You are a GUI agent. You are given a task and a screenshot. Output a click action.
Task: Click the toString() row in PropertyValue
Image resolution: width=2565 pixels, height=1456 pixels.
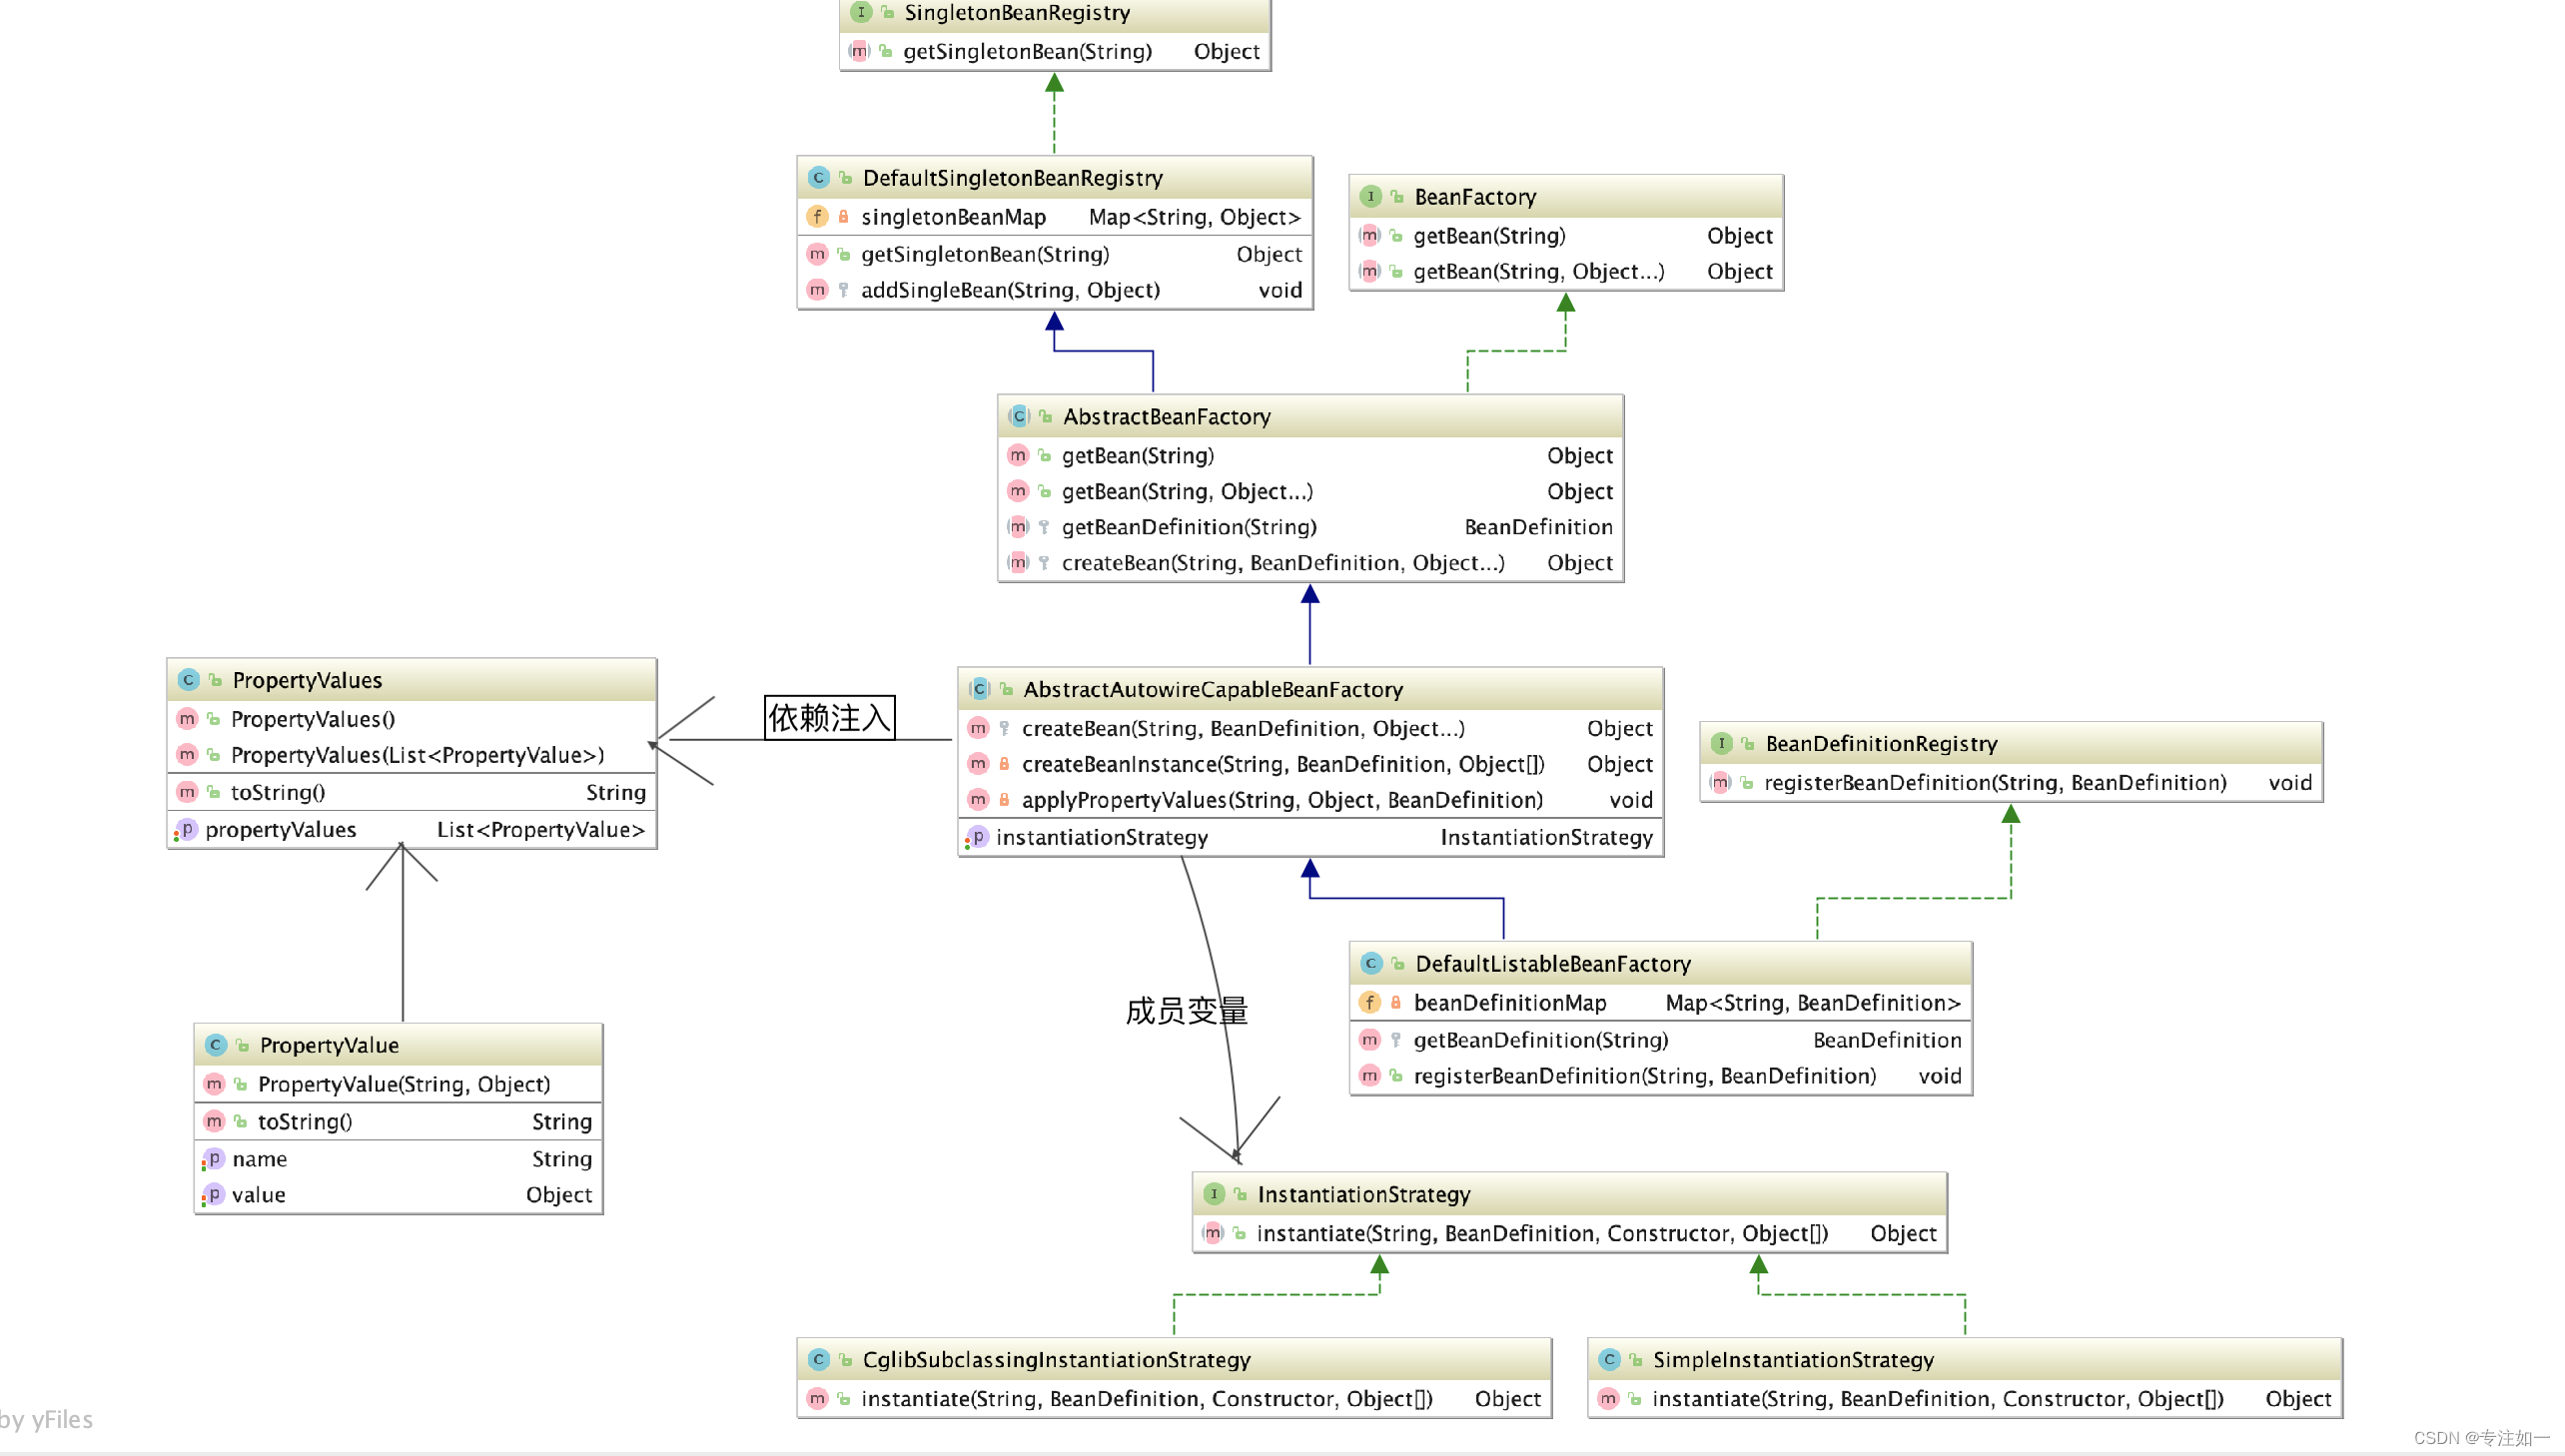coord(398,1122)
